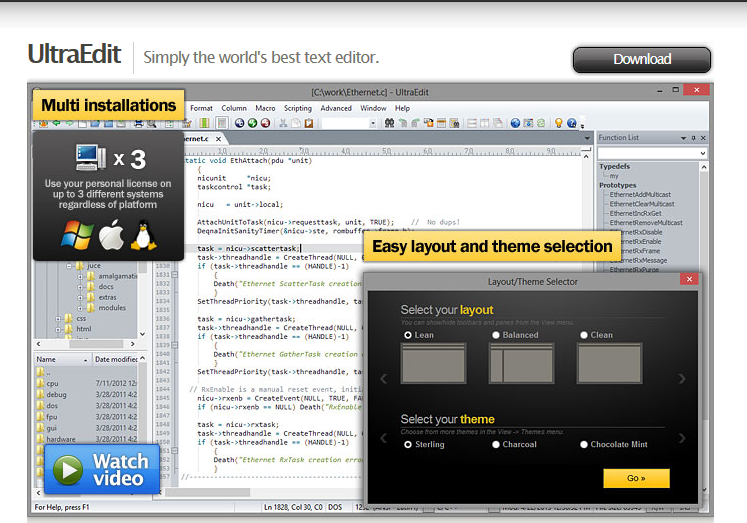Click the Watch video button
This screenshot has height=523, width=747.
(x=102, y=469)
